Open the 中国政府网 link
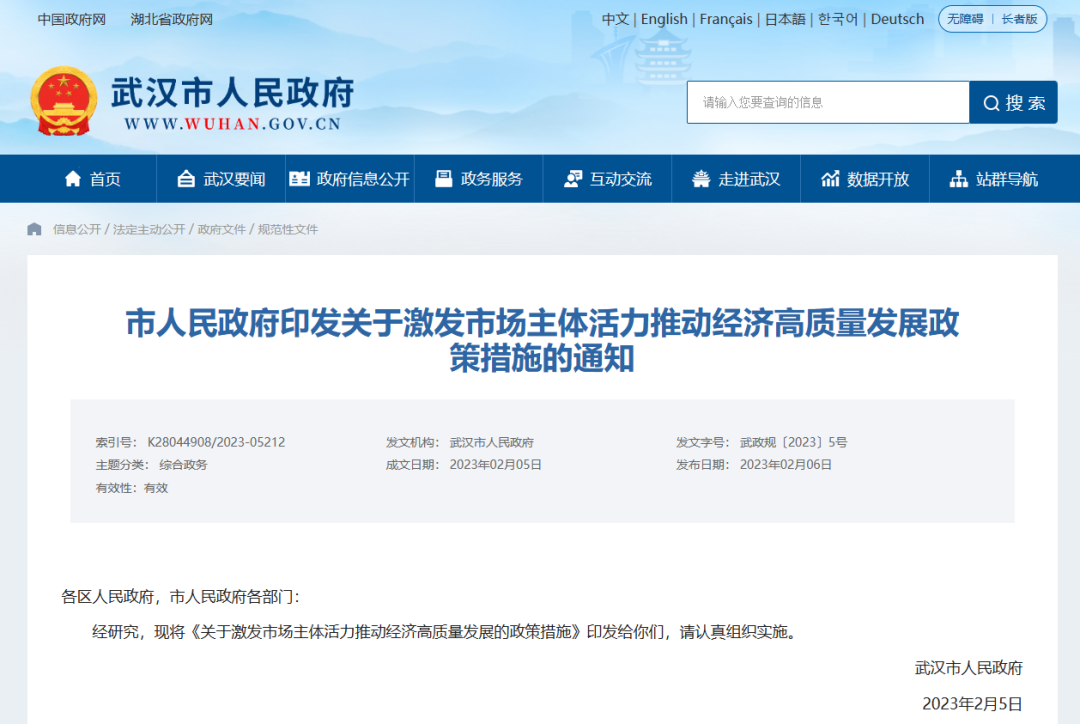This screenshot has width=1080, height=724. 72,19
